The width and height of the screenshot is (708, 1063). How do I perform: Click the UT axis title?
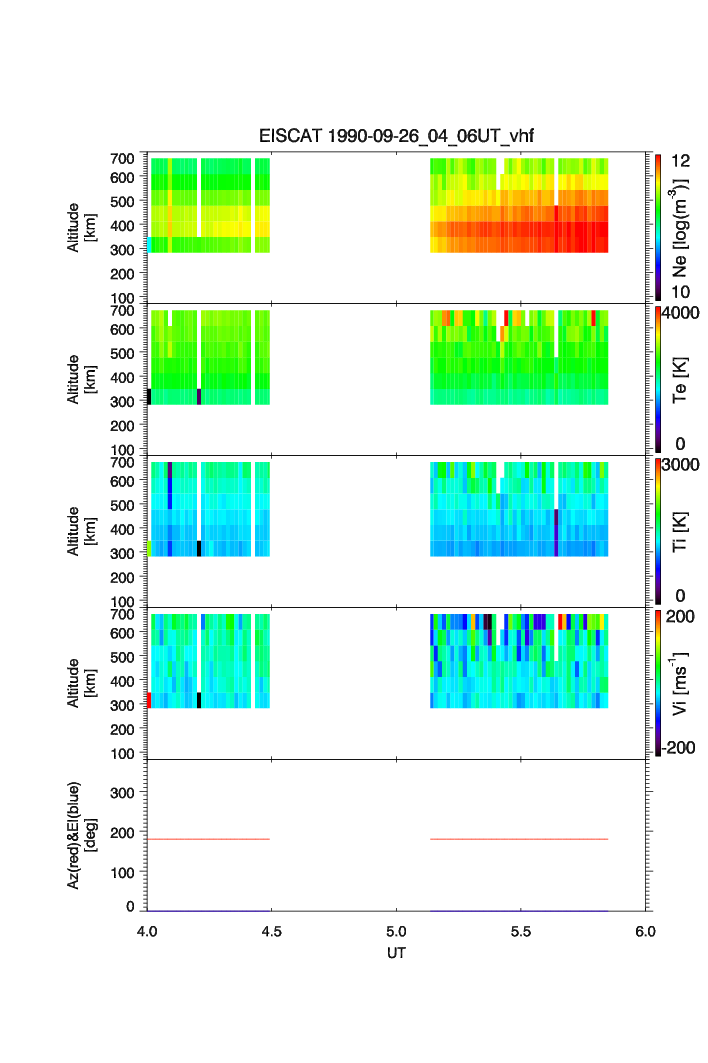point(396,953)
